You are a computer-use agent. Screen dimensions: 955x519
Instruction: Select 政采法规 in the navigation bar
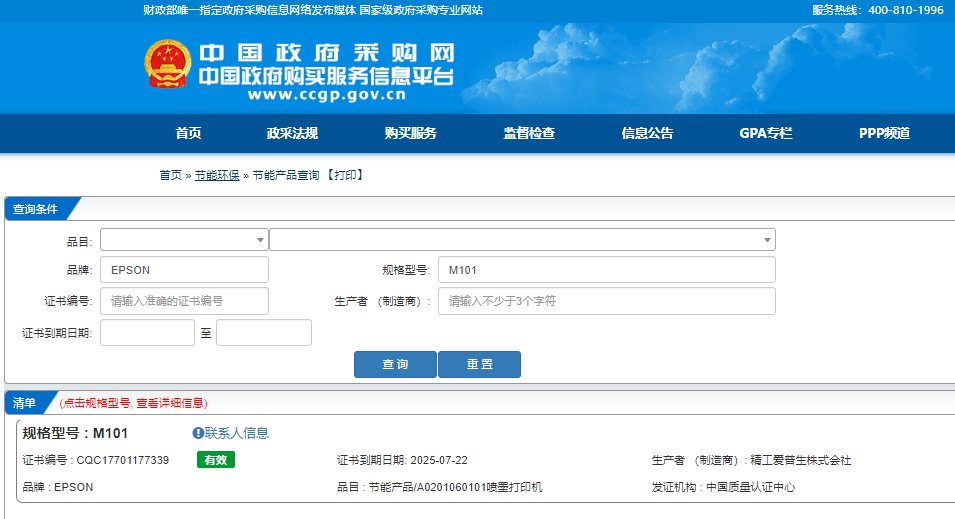pos(292,134)
